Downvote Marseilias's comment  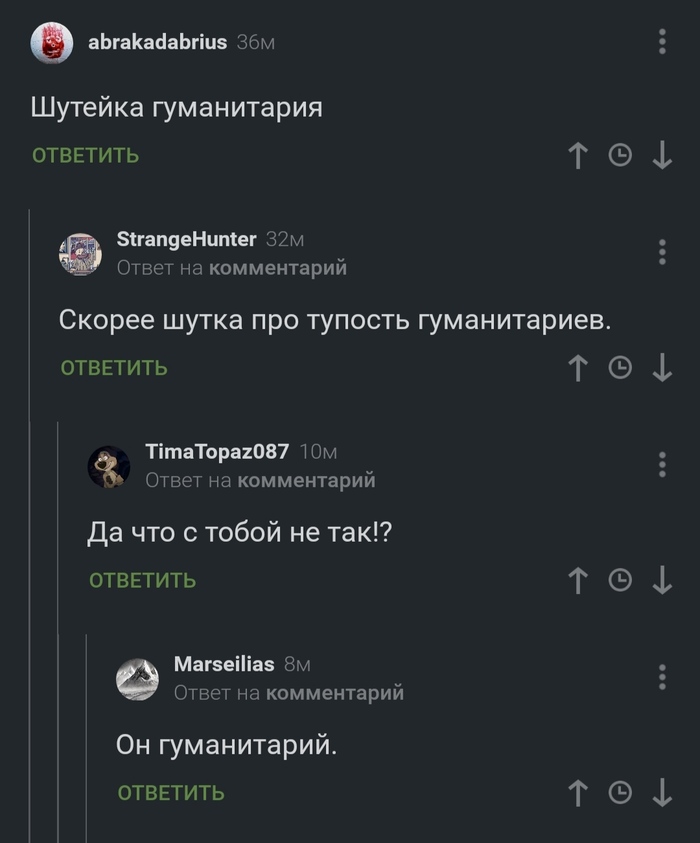pyautogui.click(x=663, y=791)
